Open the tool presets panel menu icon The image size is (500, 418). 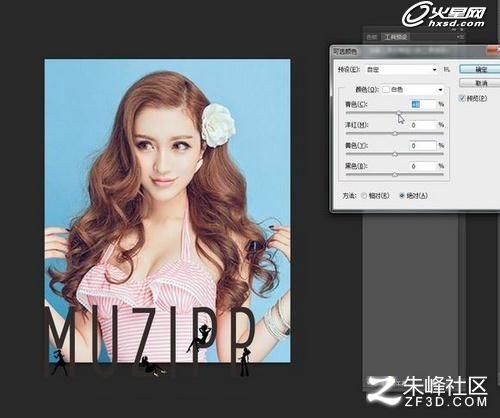[460, 37]
